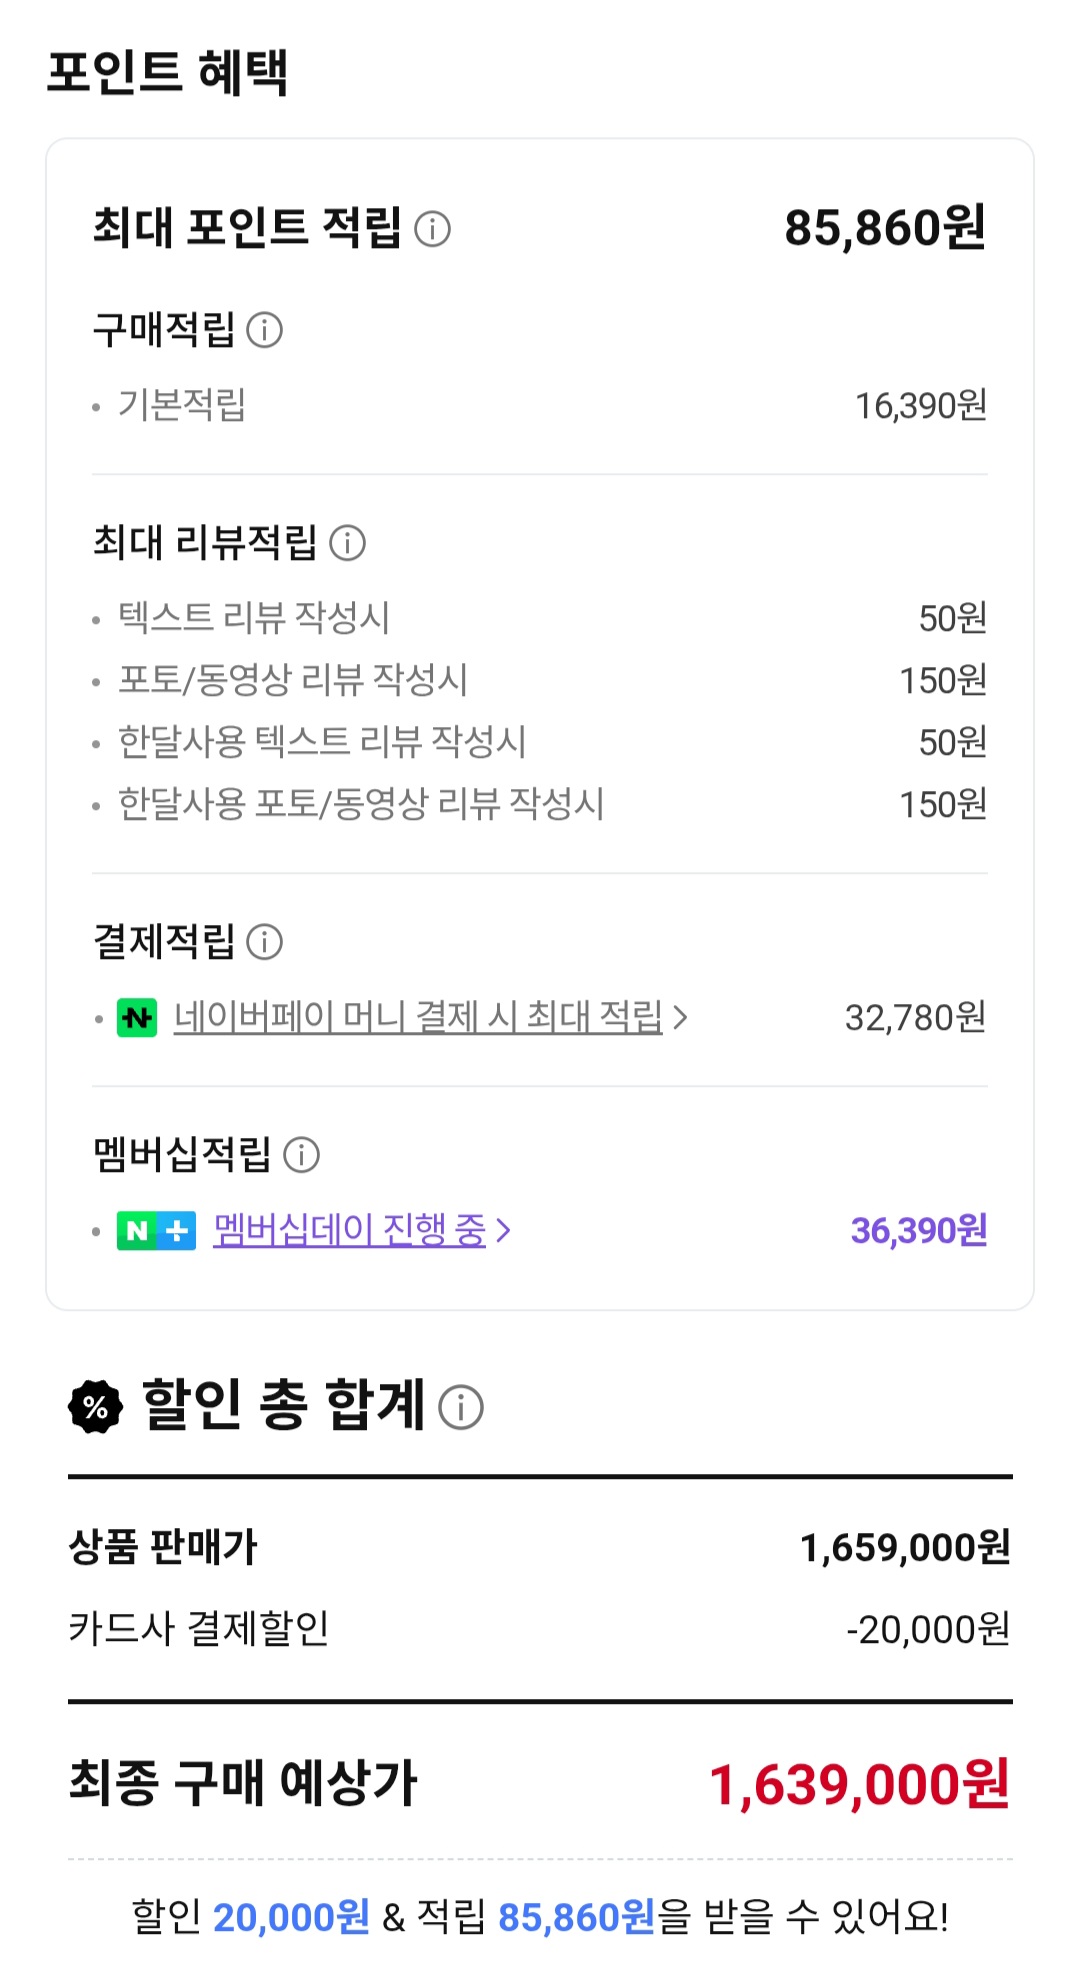
Task: Open the 멤버십데이 진행 중 link
Action: (349, 1230)
